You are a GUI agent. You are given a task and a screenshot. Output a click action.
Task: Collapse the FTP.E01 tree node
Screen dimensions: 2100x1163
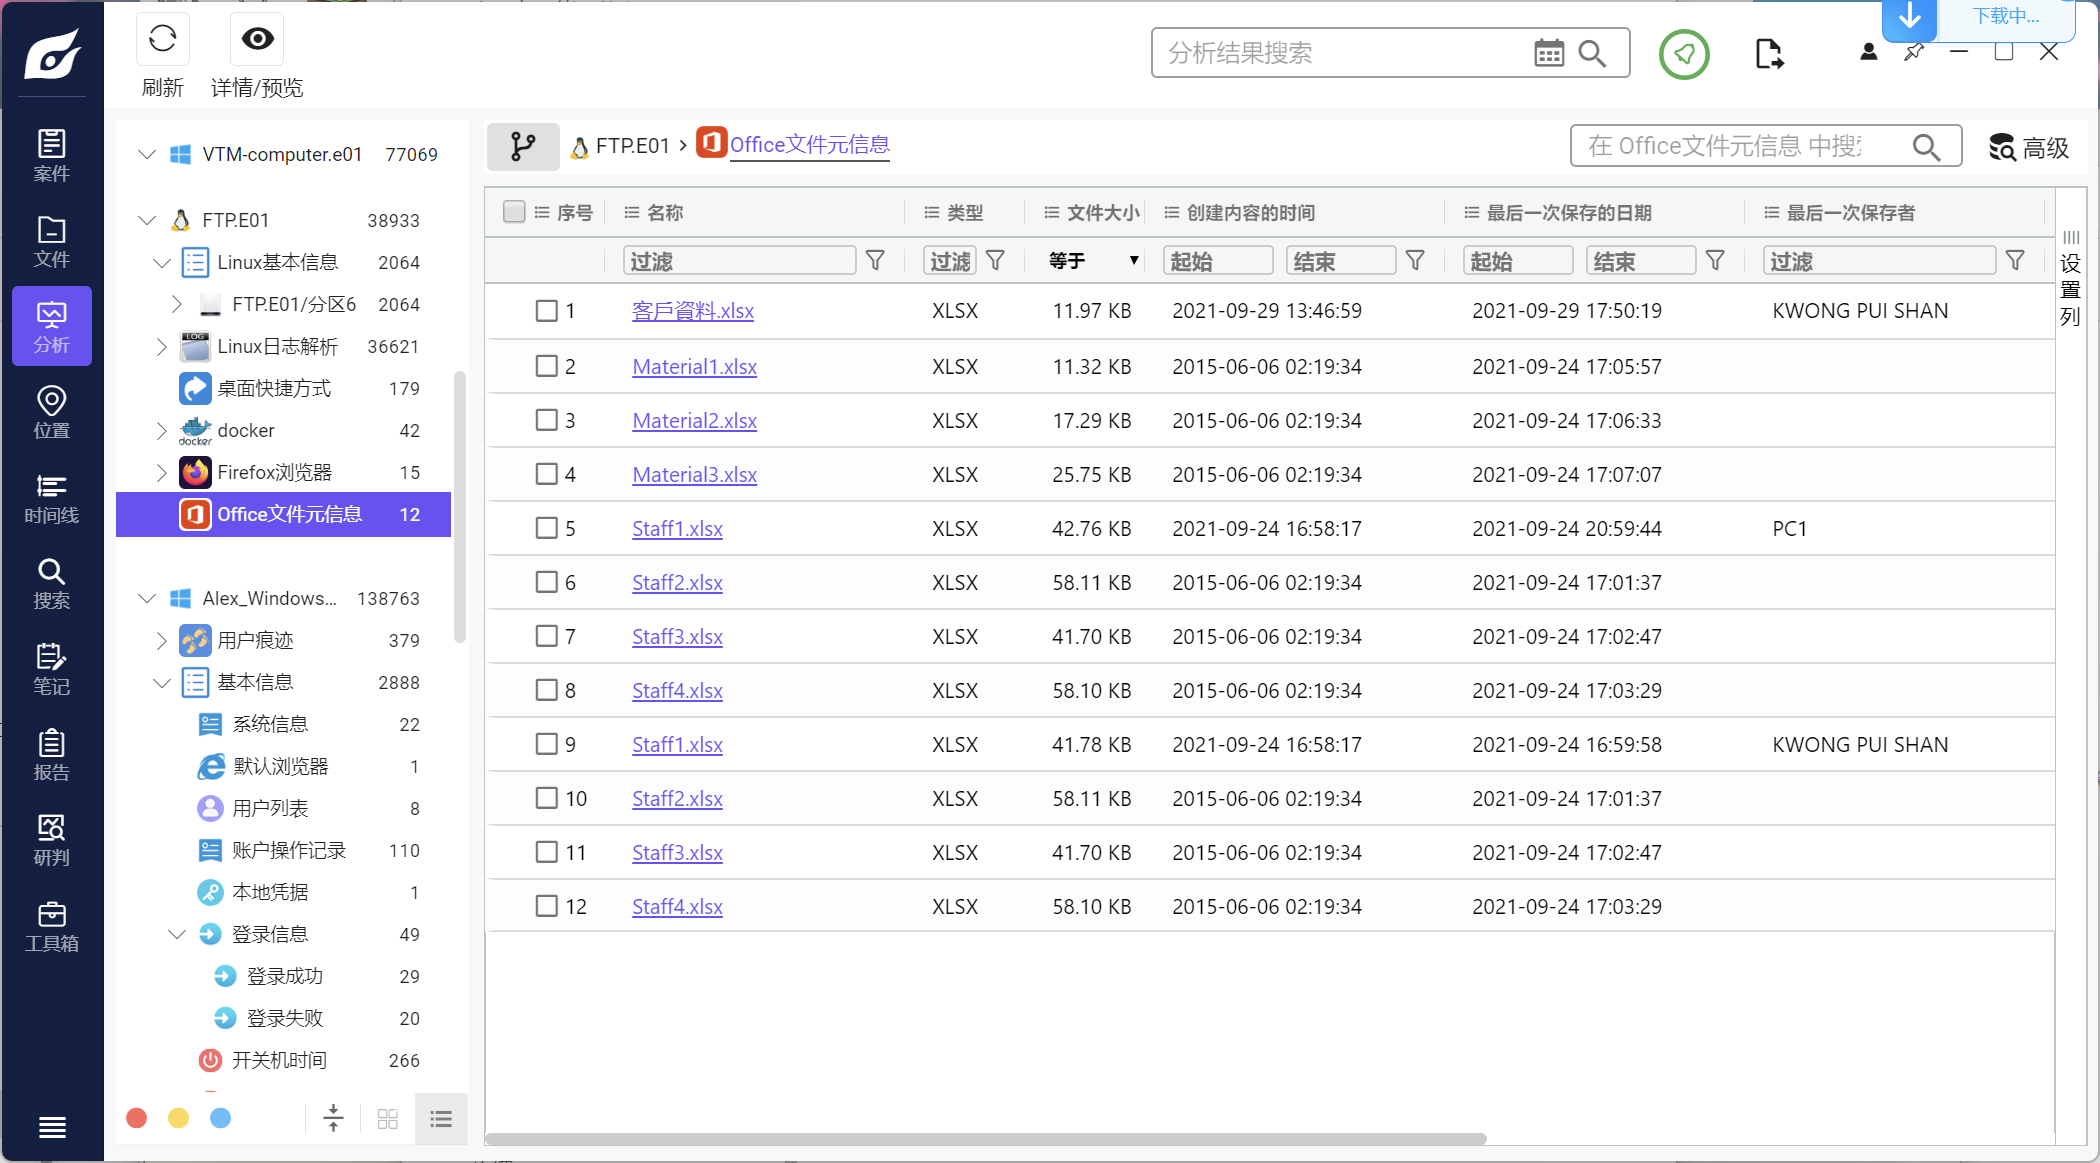click(147, 220)
